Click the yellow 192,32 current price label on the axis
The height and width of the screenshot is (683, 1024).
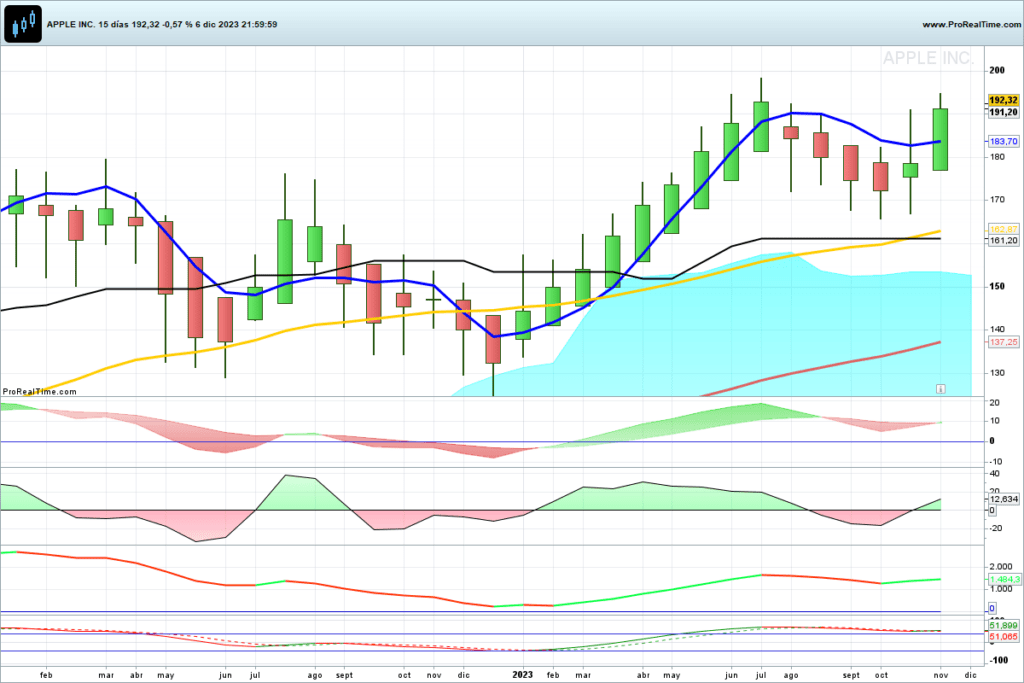point(1003,100)
